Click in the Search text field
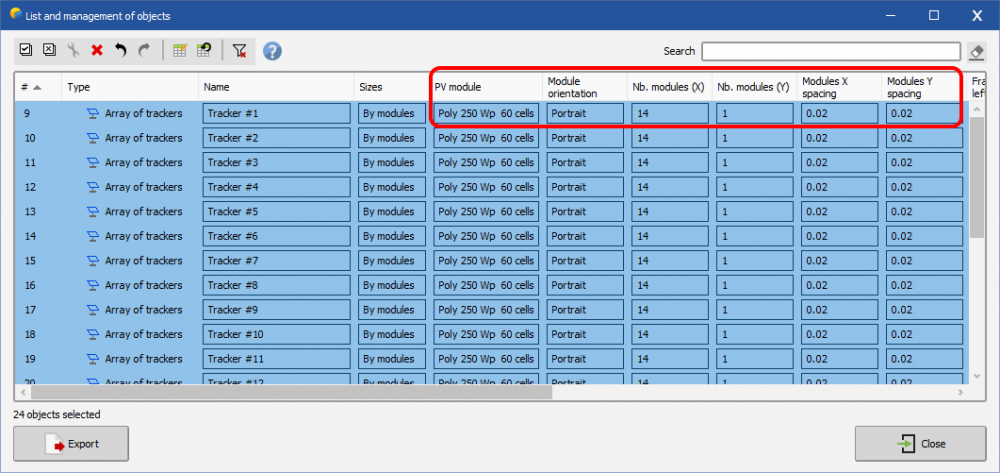1000x473 pixels. point(830,51)
